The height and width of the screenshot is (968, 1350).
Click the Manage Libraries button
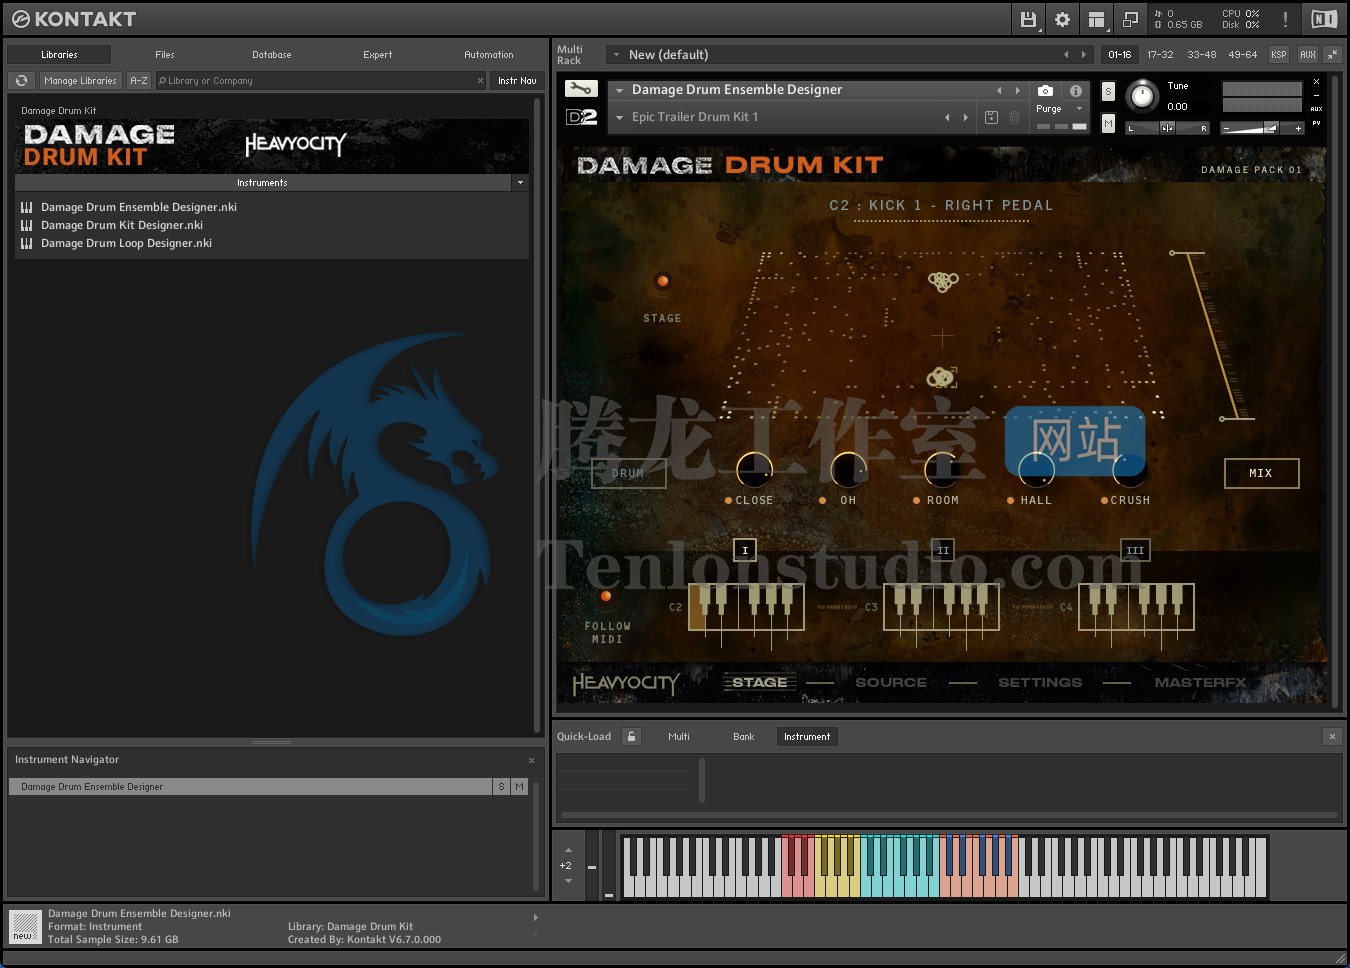click(x=80, y=80)
